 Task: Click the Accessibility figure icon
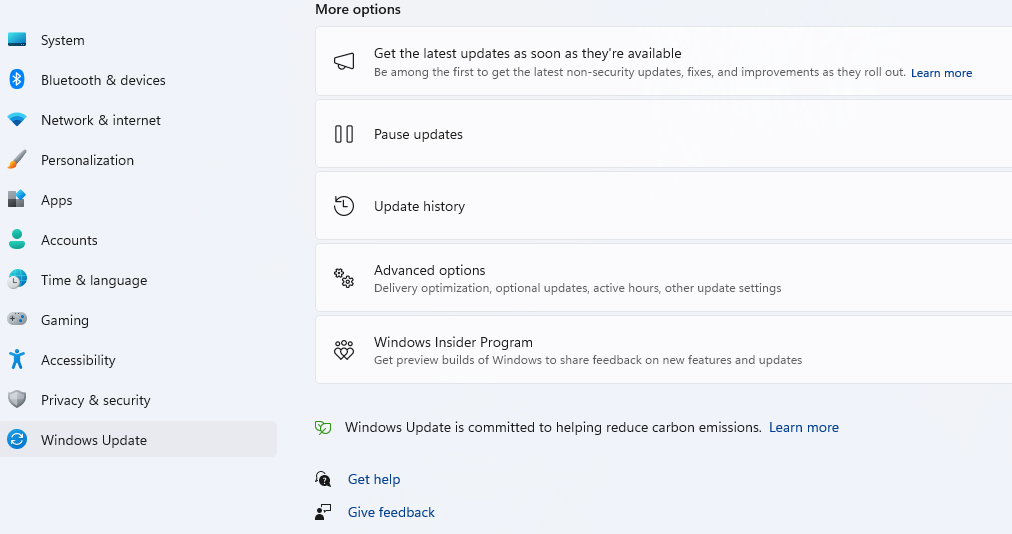(17, 360)
